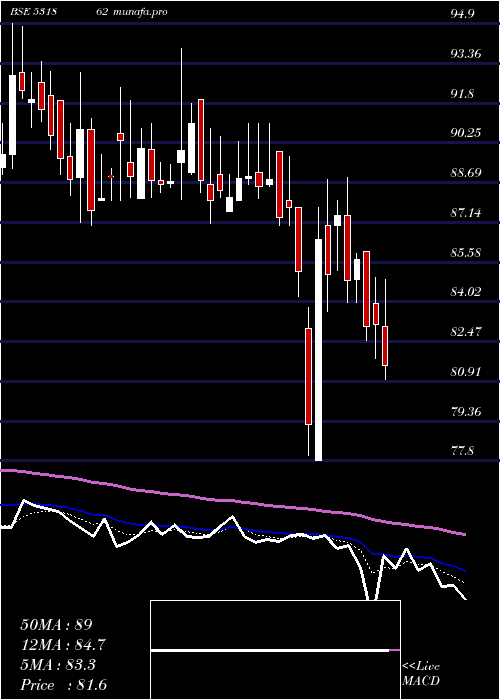Click the 77.8 price axis label
This screenshot has height=700, width=500.
click(x=462, y=451)
